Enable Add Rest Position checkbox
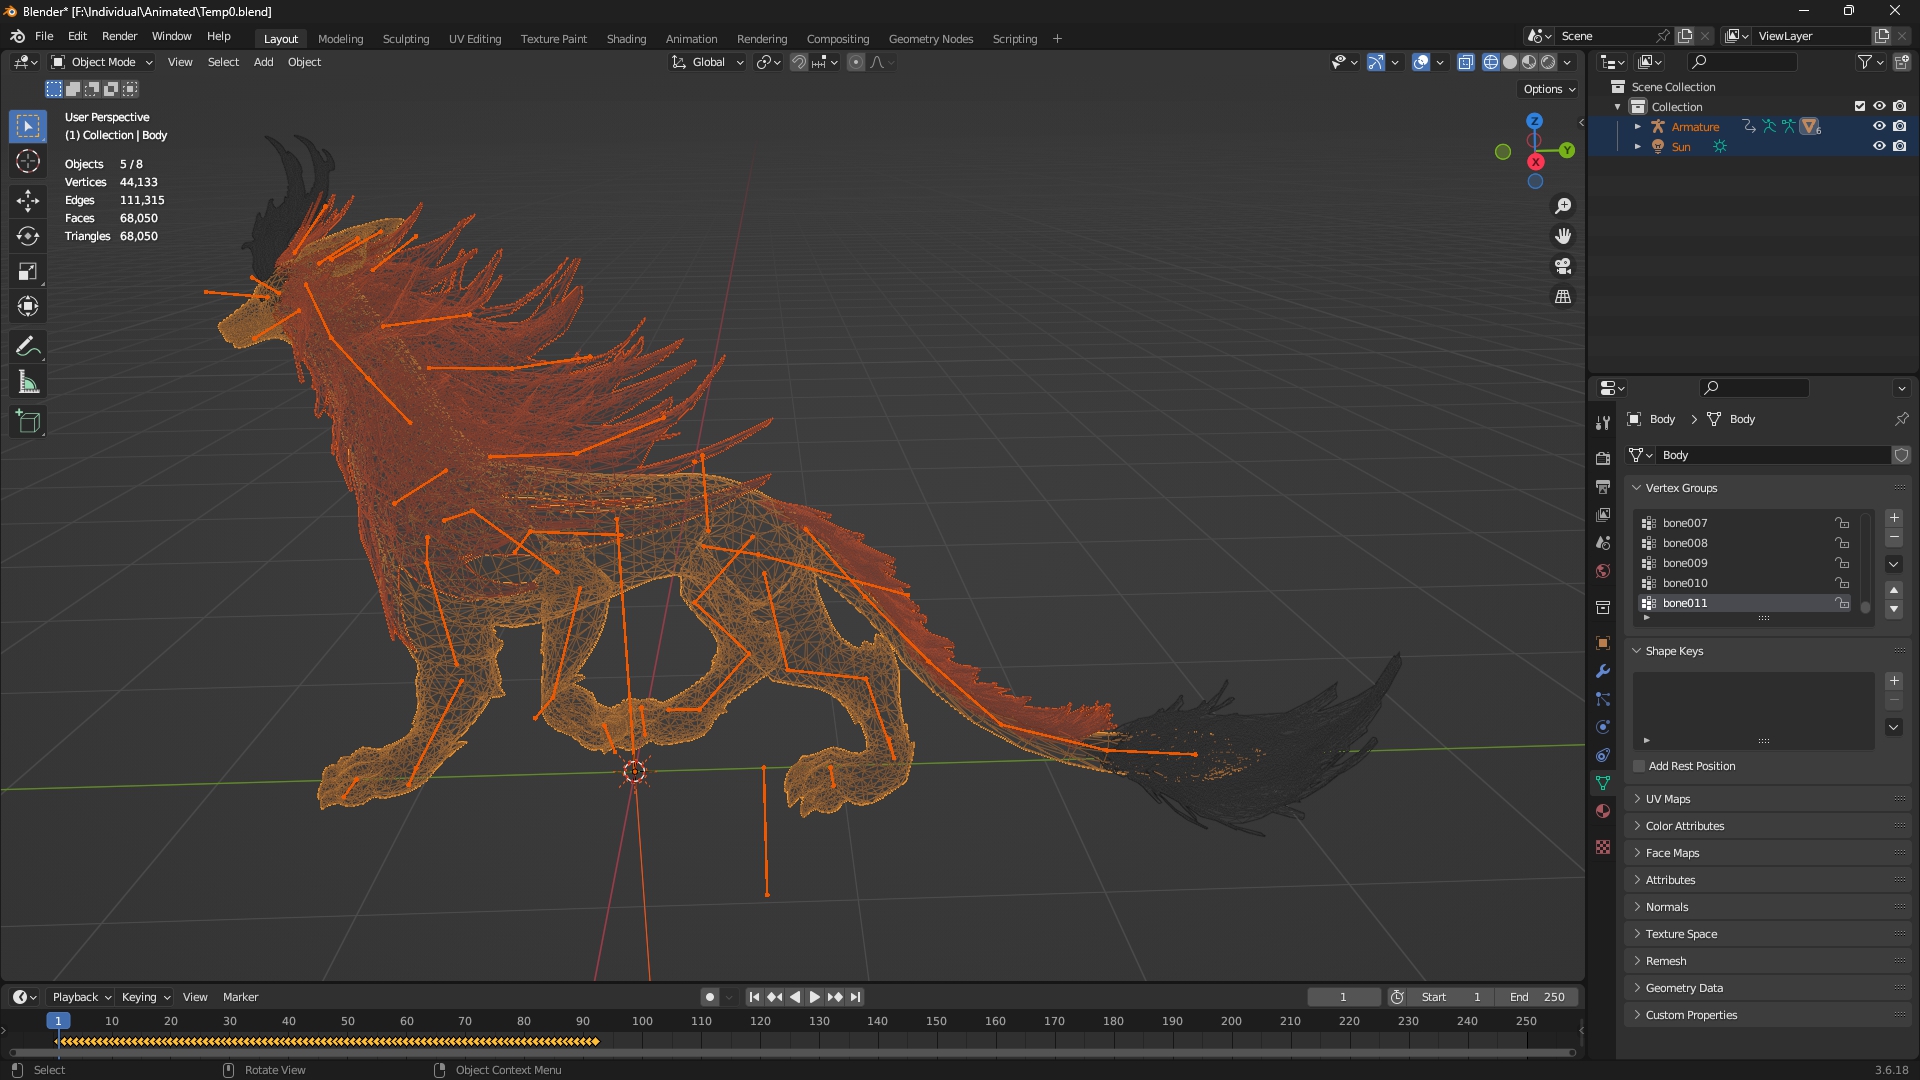Screen dimensions: 1920x1080 pyautogui.click(x=1639, y=766)
